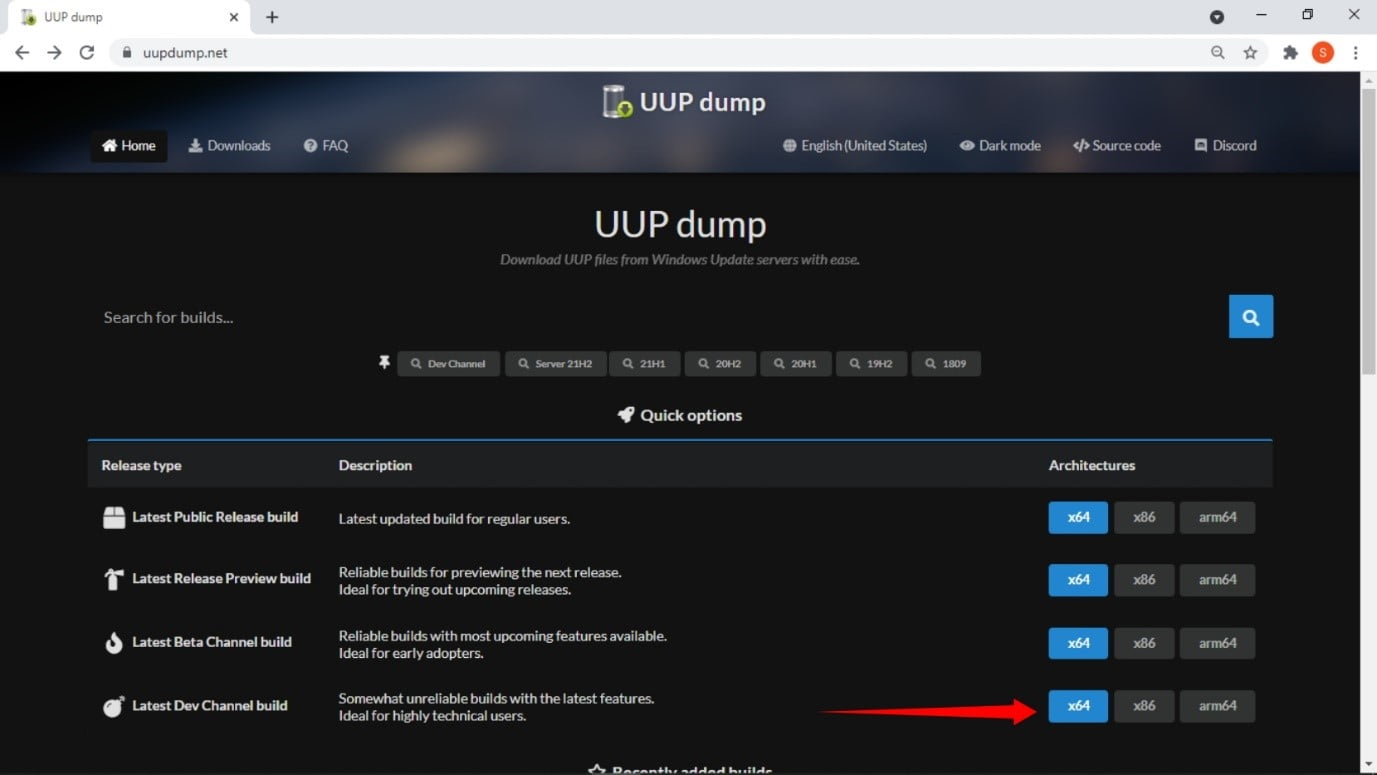
Task: Toggle Dark mode
Action: click(x=1000, y=146)
